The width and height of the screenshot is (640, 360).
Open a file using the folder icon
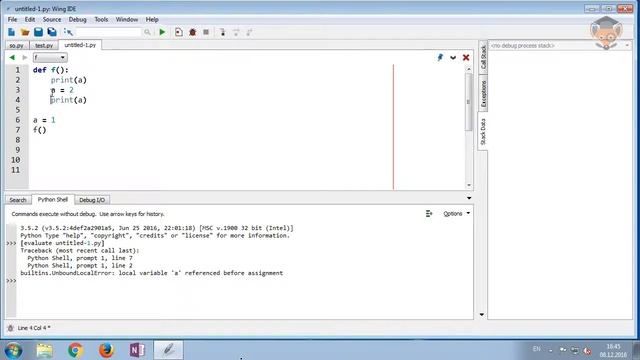point(25,32)
